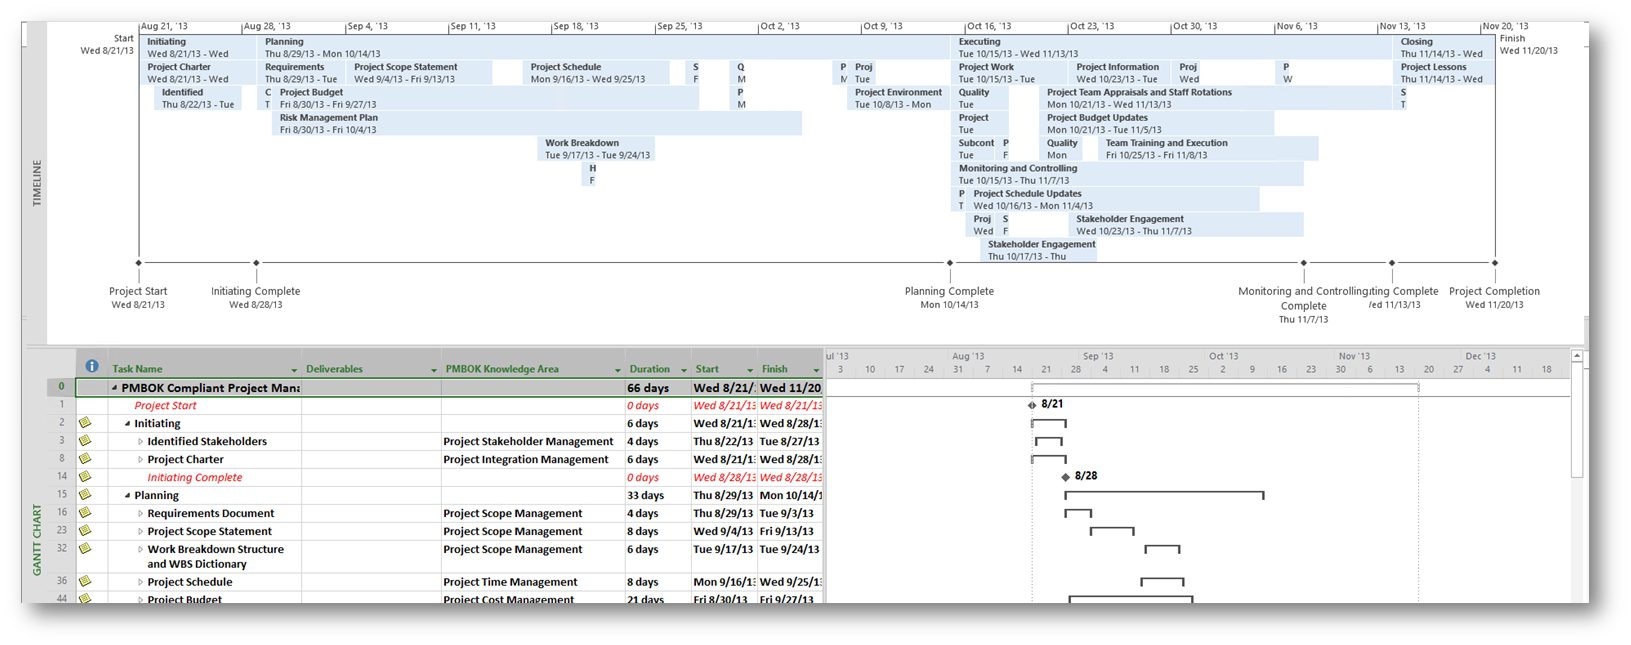Select the "Project Time Management" knowledge area cell
Viewport: 1631px width, 645px height.
pos(533,582)
